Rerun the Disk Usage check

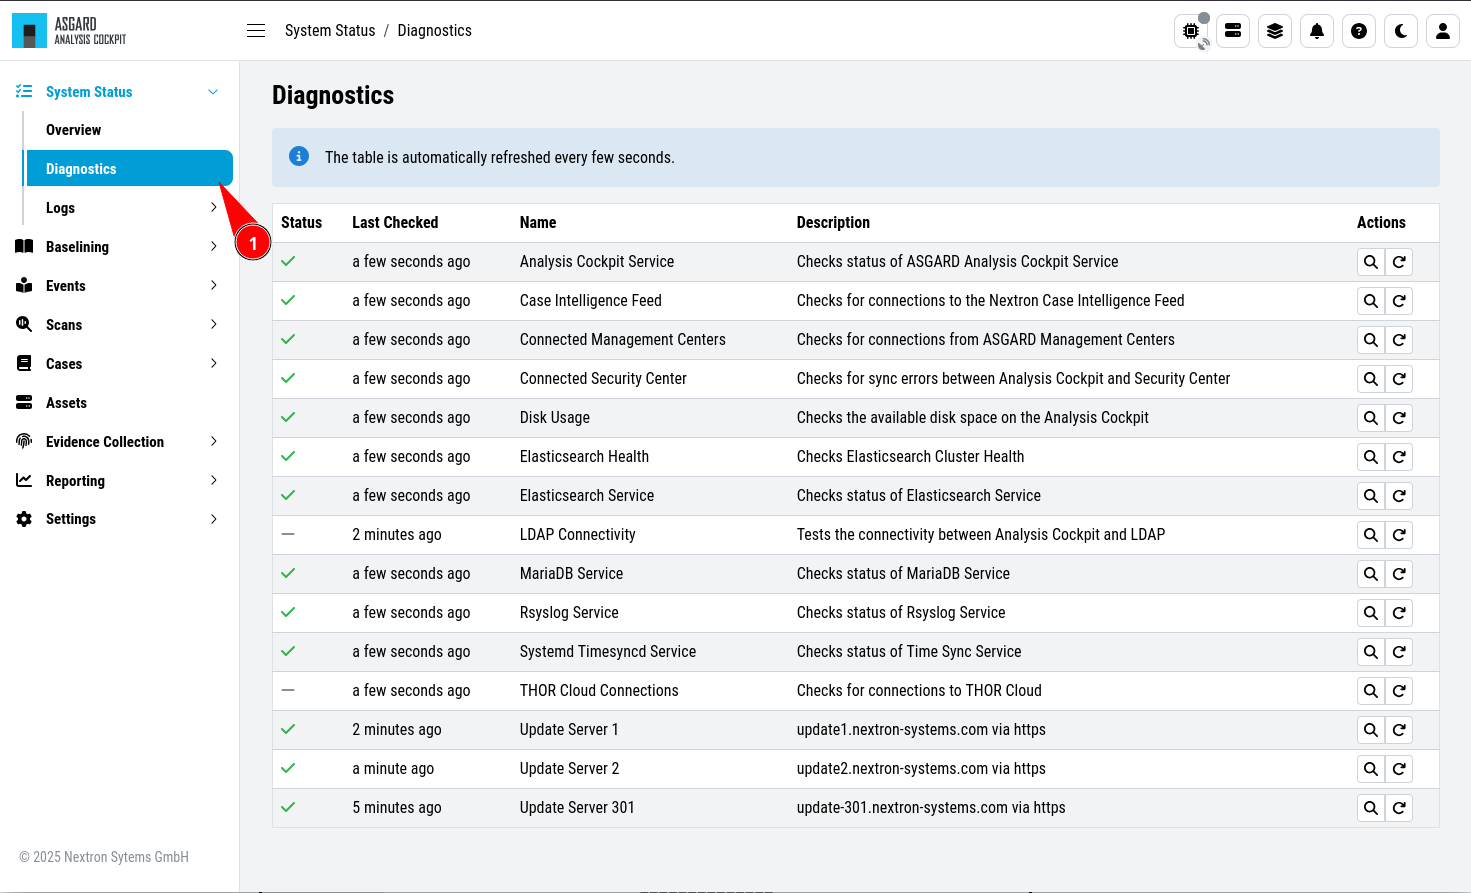1399,418
